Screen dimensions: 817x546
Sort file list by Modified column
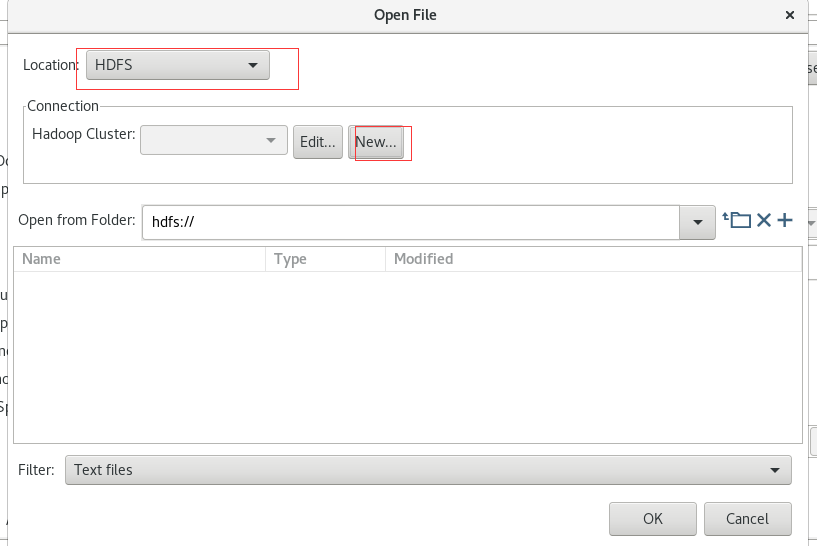593,259
